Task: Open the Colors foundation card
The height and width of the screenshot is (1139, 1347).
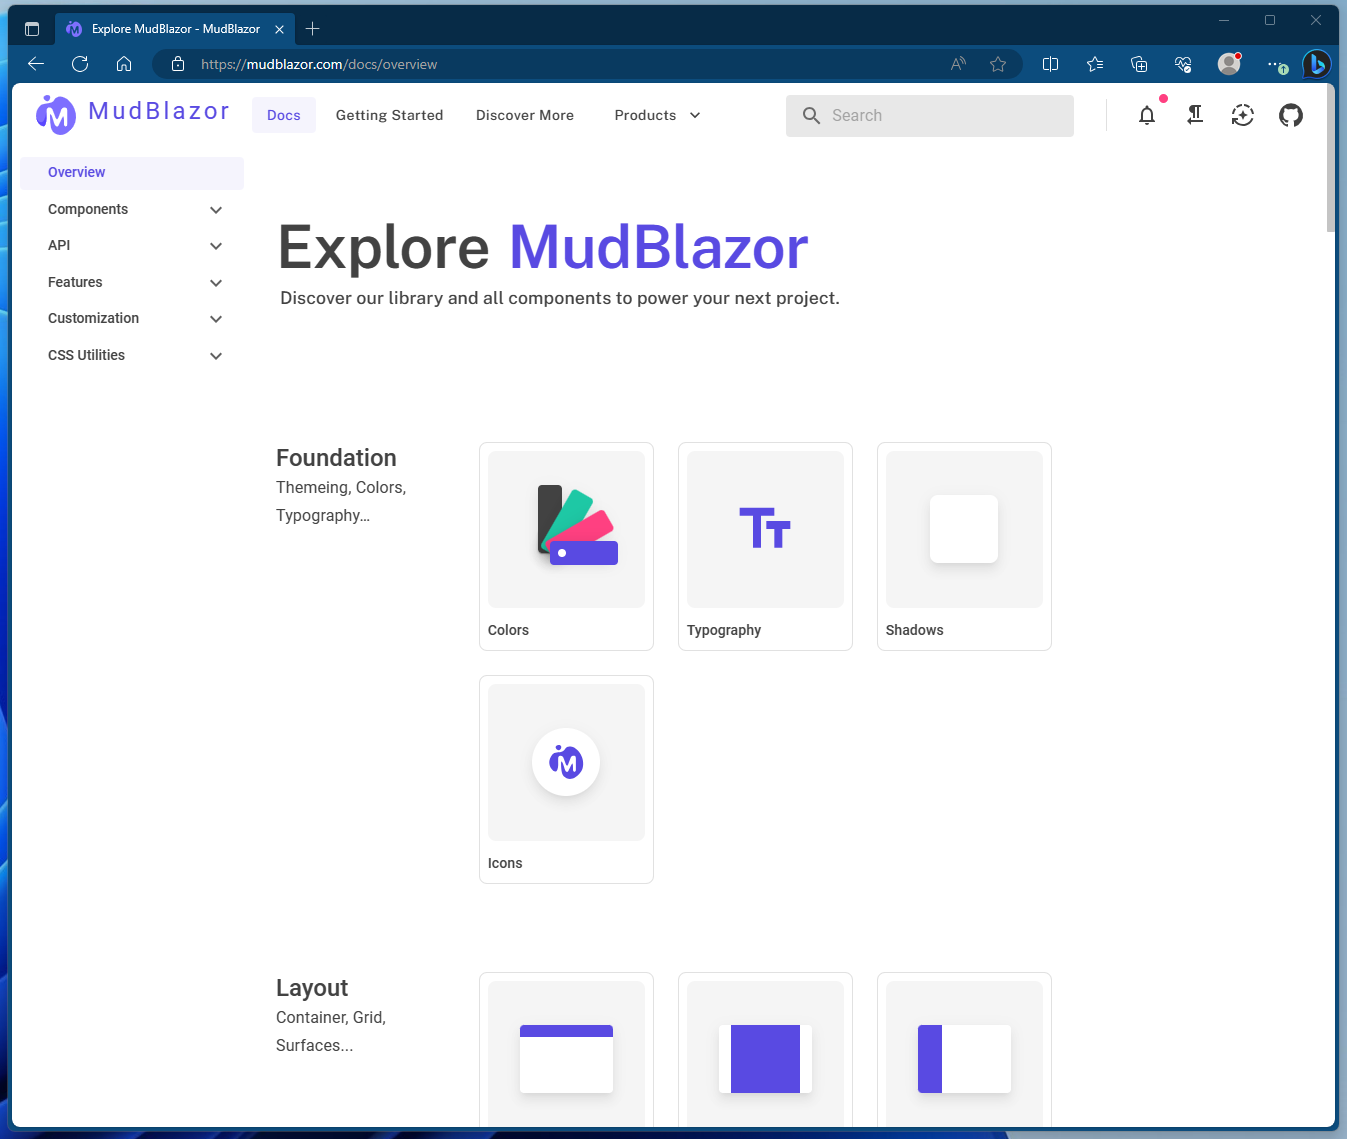Action: 566,546
